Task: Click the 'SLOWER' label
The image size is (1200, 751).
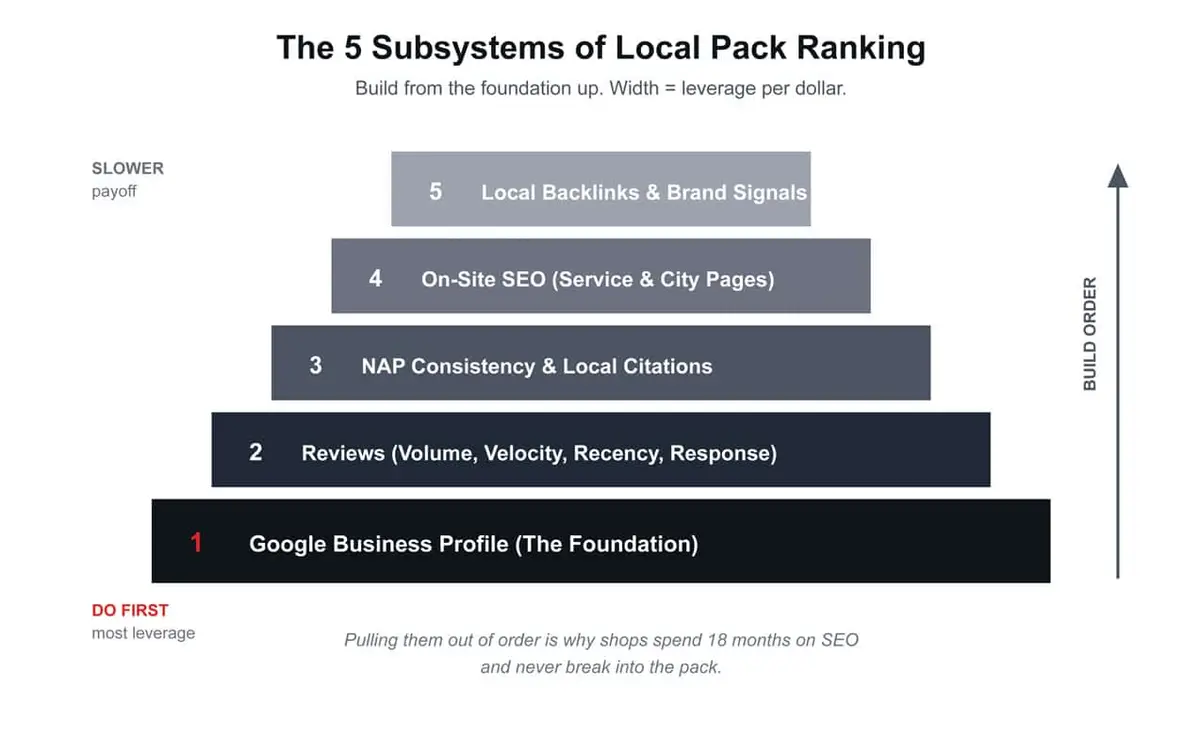Action: [128, 168]
